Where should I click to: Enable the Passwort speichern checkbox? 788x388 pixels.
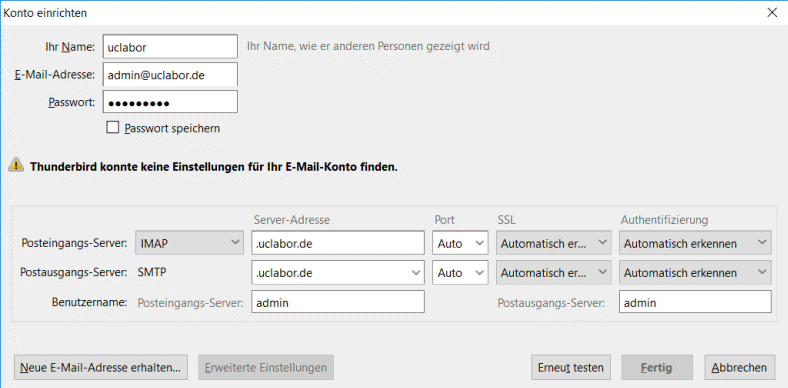click(x=112, y=127)
